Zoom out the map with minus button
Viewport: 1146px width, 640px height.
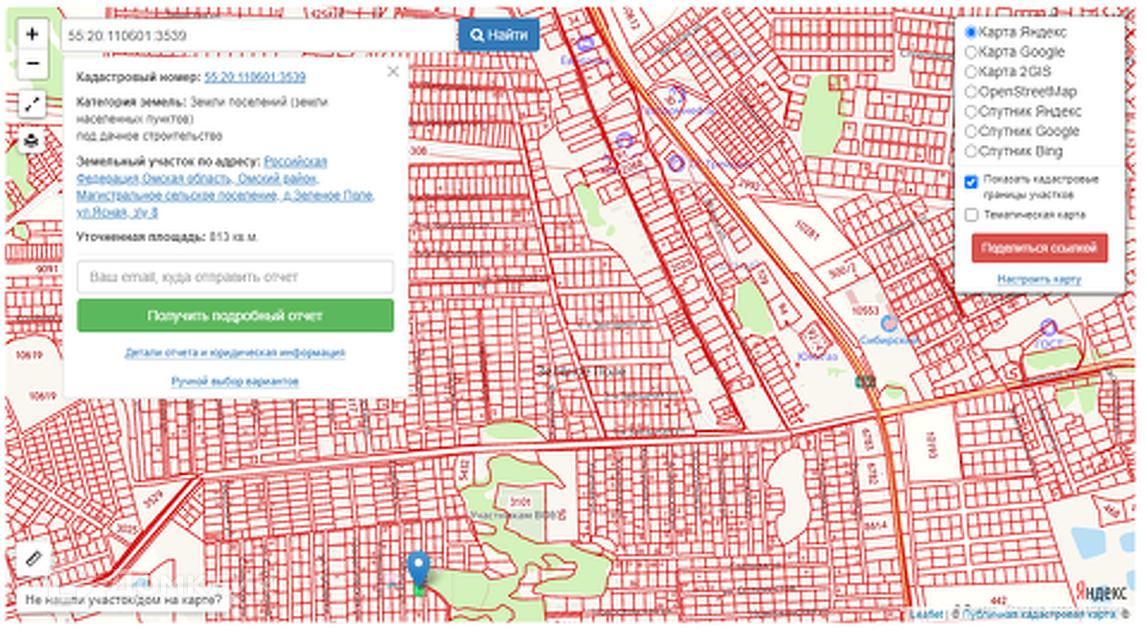coord(32,64)
